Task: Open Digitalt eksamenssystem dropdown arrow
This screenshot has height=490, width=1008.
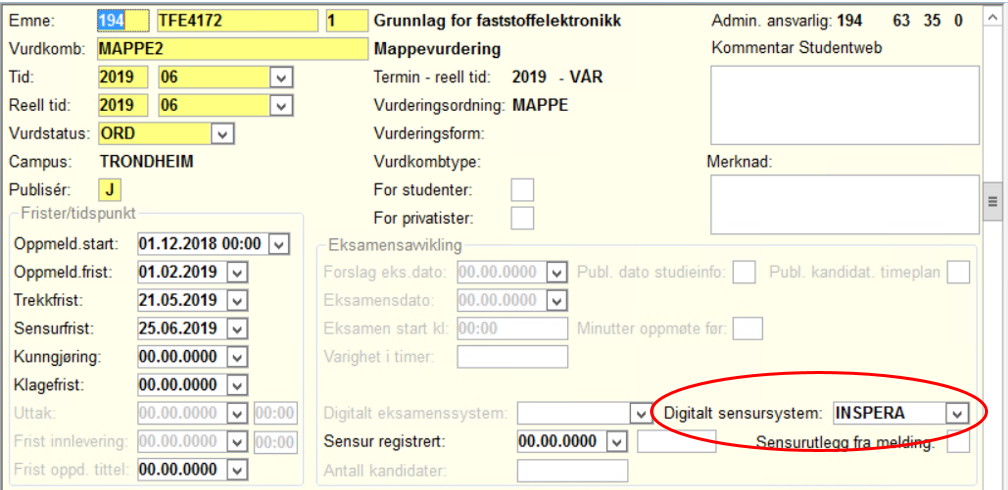Action: (640, 413)
